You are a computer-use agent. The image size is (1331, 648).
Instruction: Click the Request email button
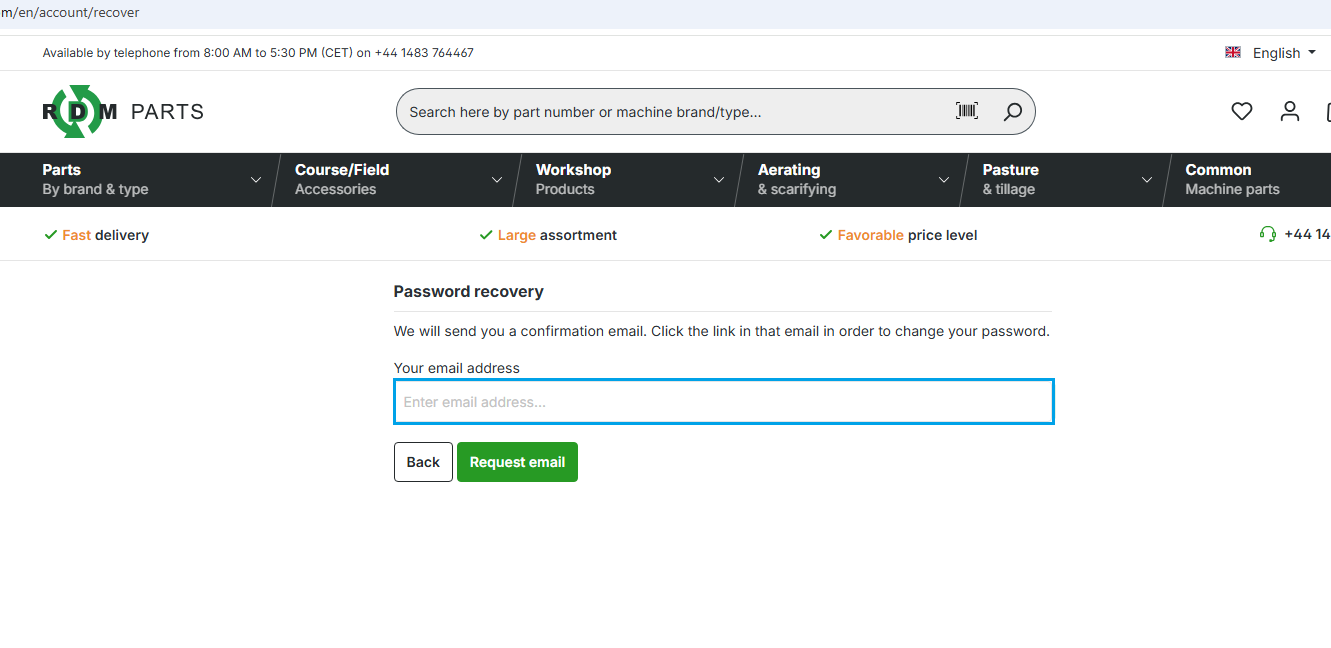pyautogui.click(x=517, y=462)
